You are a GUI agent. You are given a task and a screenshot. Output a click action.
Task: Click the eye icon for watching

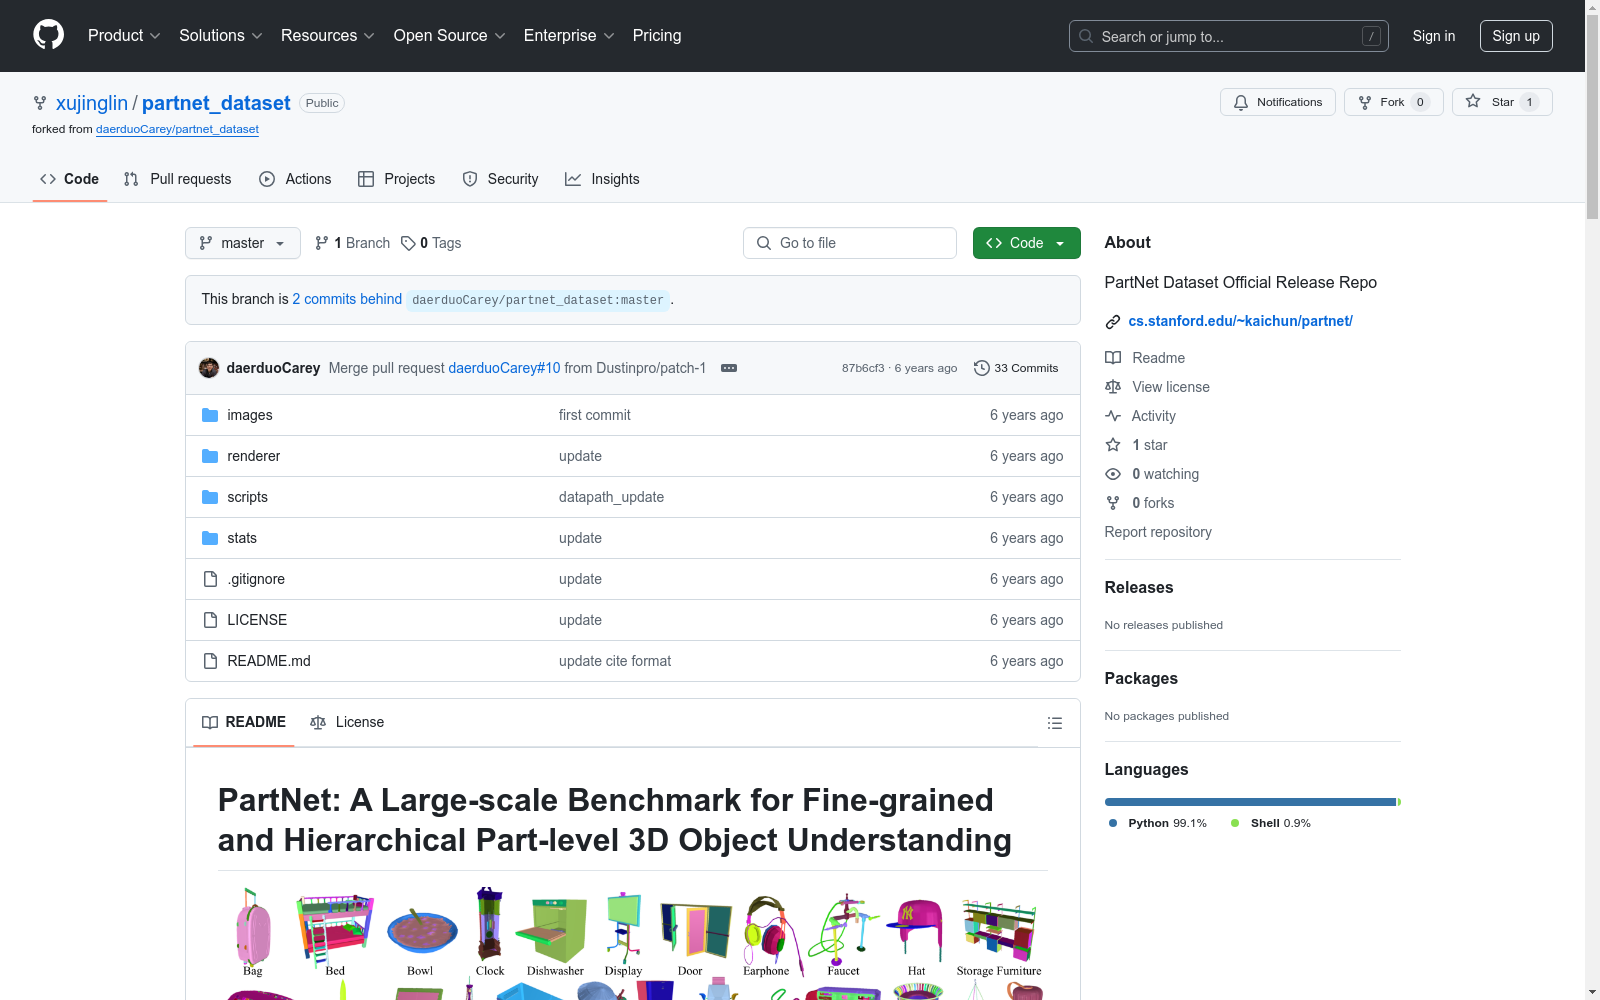pos(1113,474)
